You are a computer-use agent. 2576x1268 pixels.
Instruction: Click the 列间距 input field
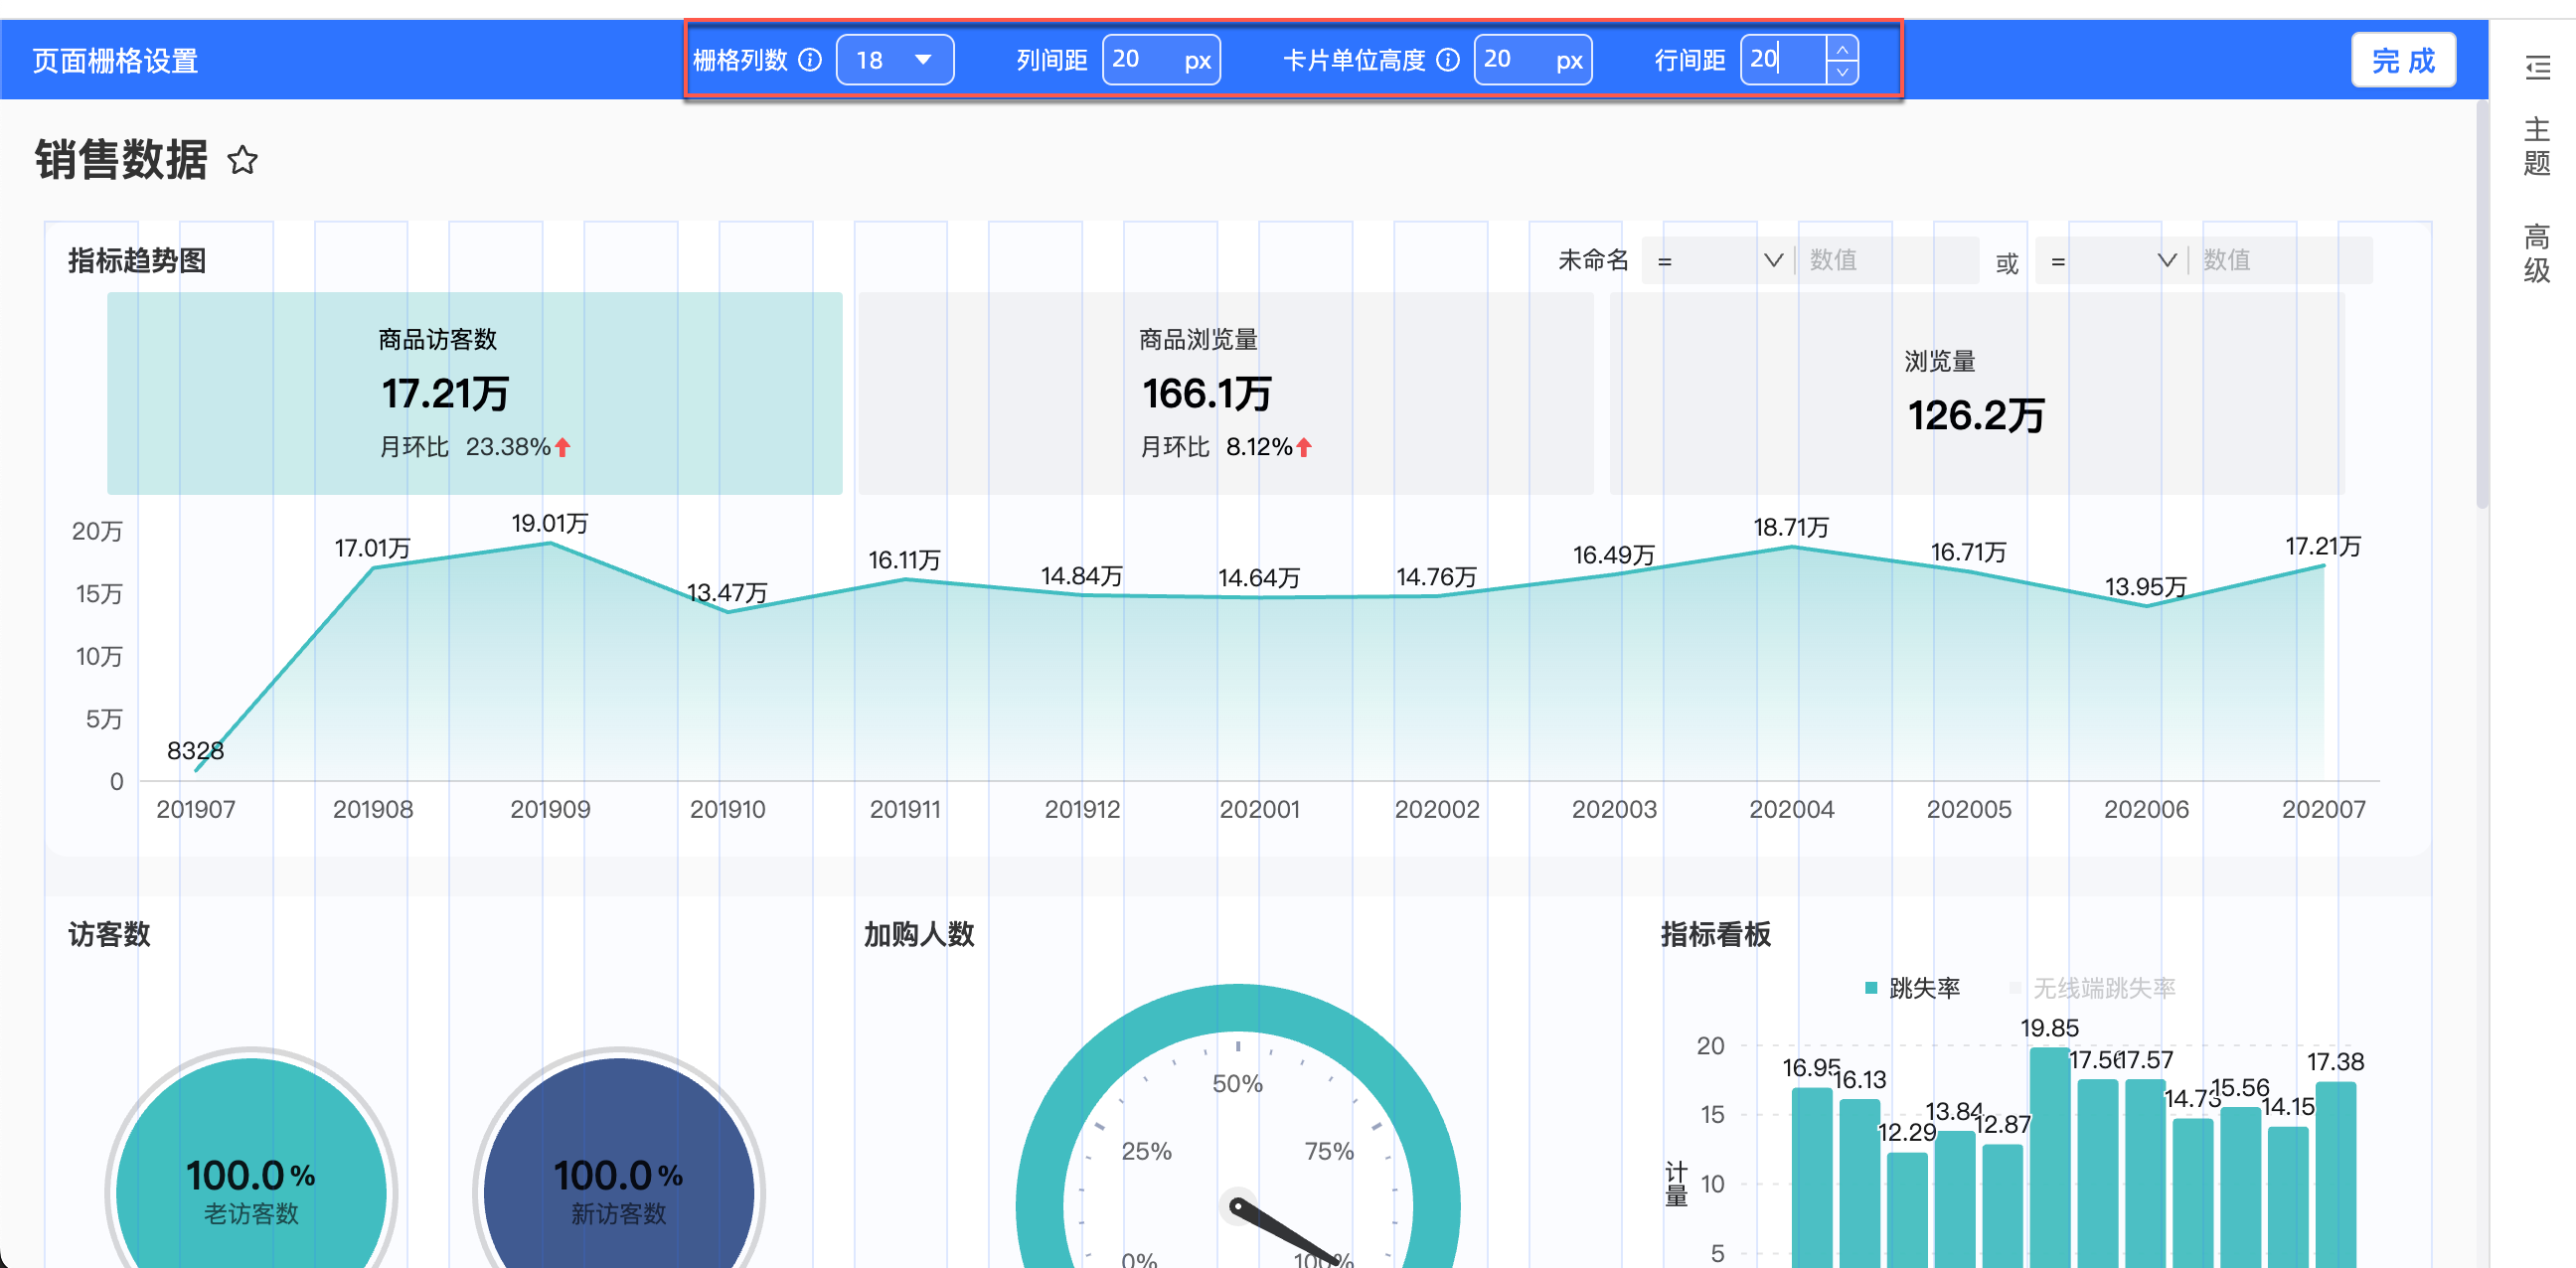tap(1143, 60)
